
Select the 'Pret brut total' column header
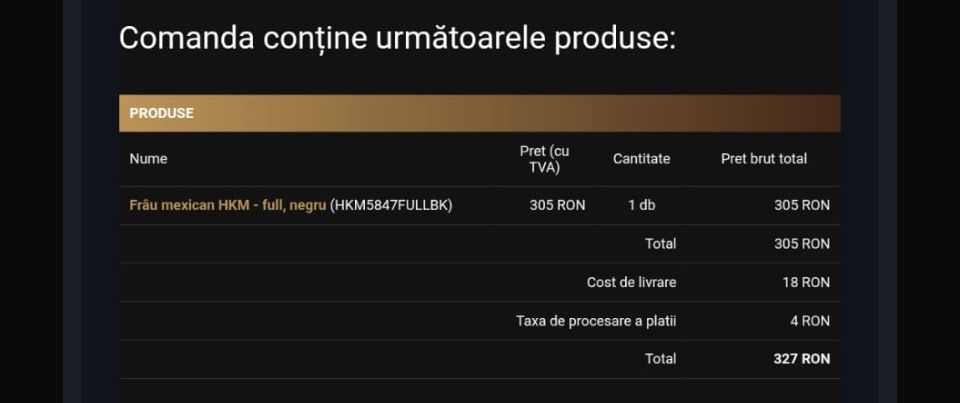pyautogui.click(x=764, y=159)
